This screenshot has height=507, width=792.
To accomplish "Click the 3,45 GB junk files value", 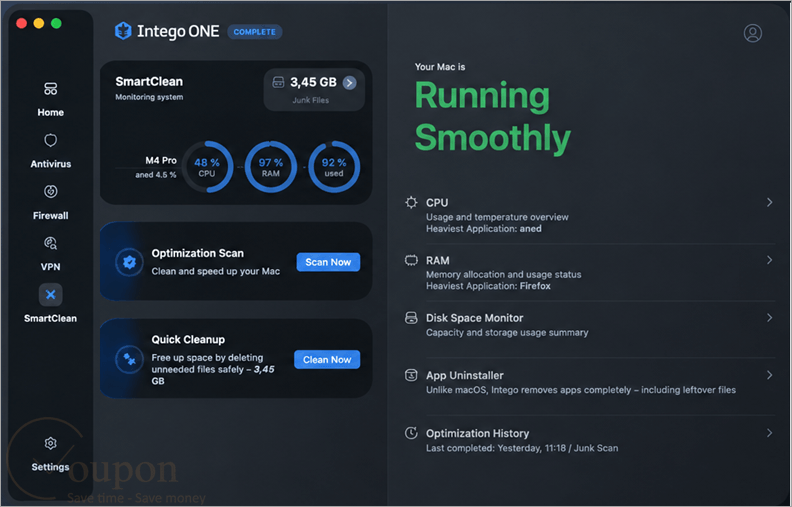I will (x=313, y=82).
